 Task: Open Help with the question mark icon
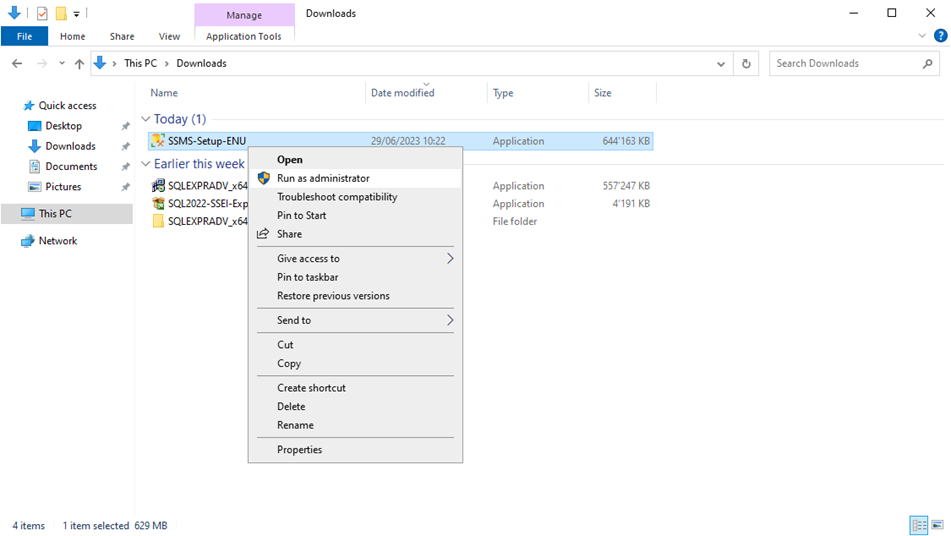[x=940, y=36]
